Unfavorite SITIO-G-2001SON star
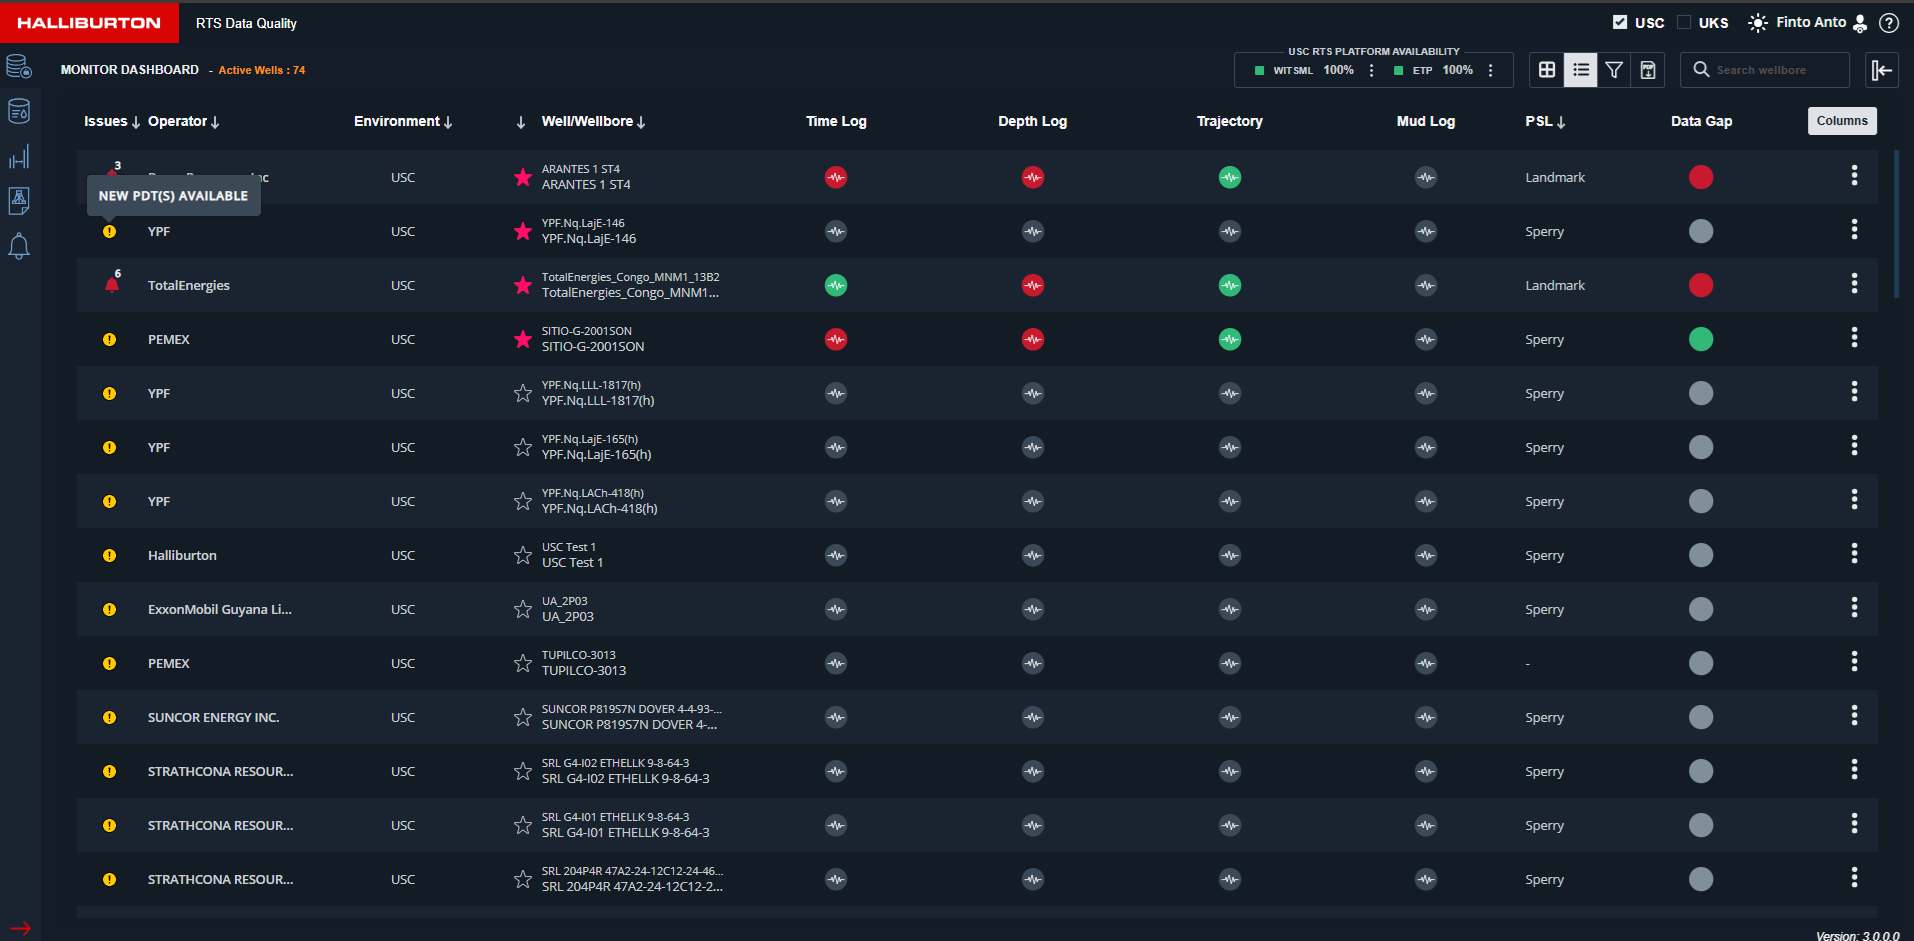This screenshot has width=1914, height=941. (522, 339)
